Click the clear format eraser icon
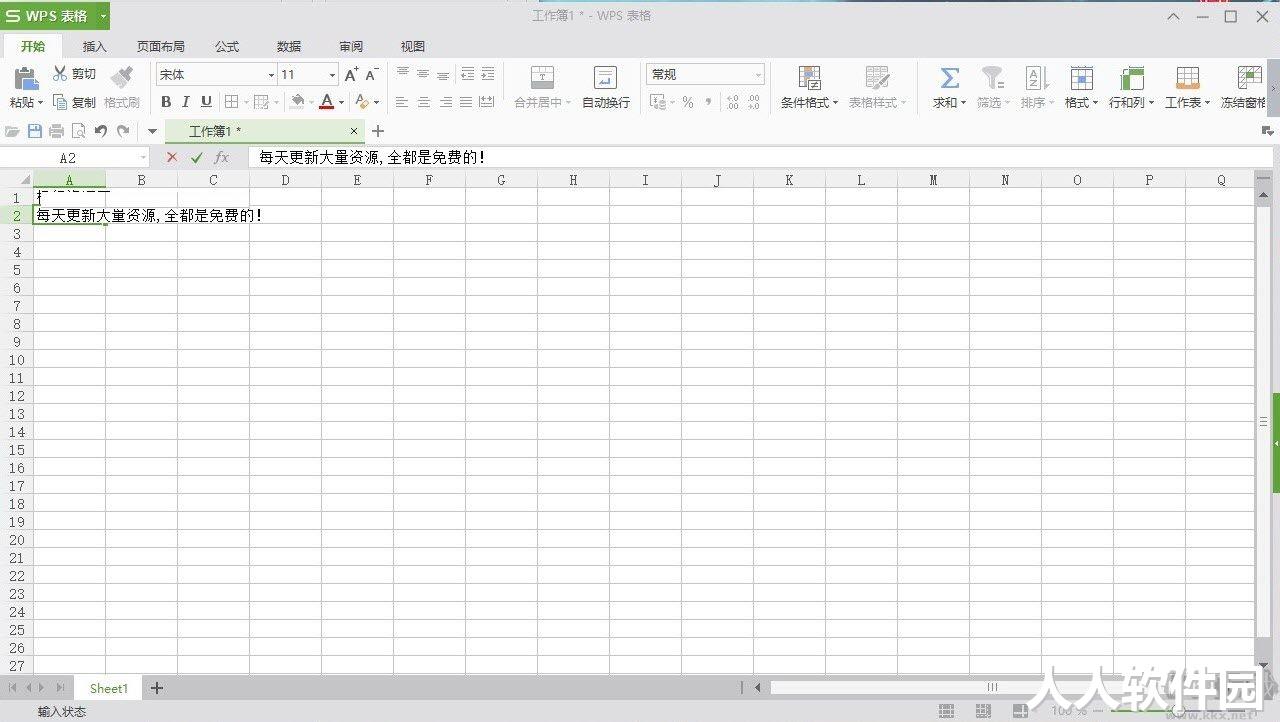This screenshot has height=722, width=1280. point(362,102)
